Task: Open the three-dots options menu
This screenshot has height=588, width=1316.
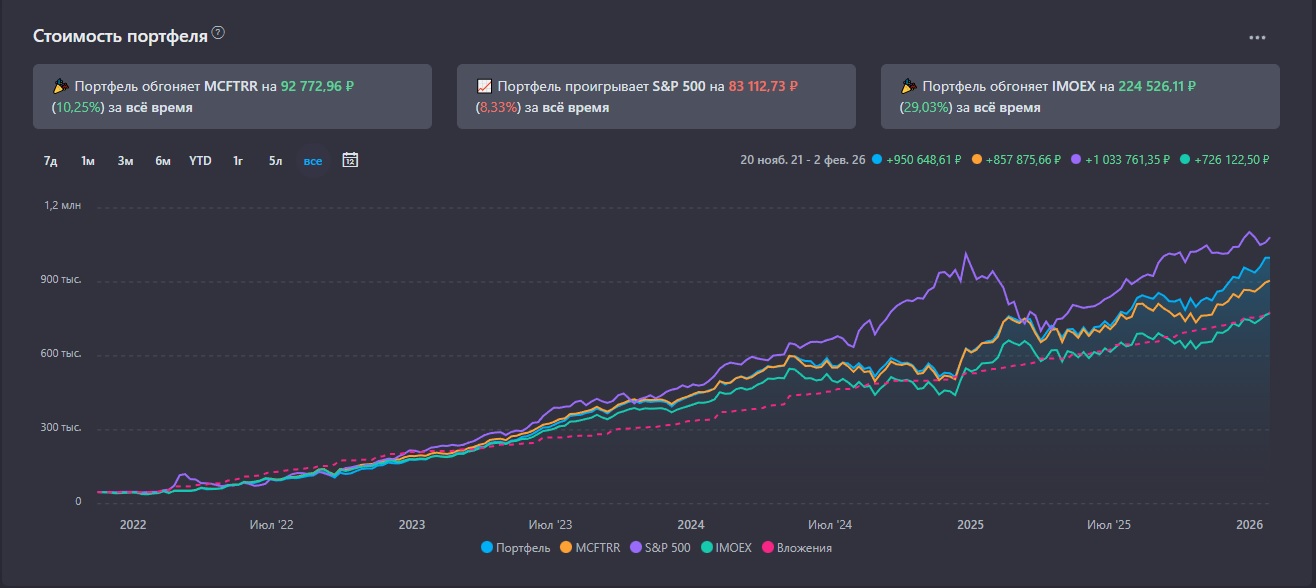Action: (x=1257, y=38)
